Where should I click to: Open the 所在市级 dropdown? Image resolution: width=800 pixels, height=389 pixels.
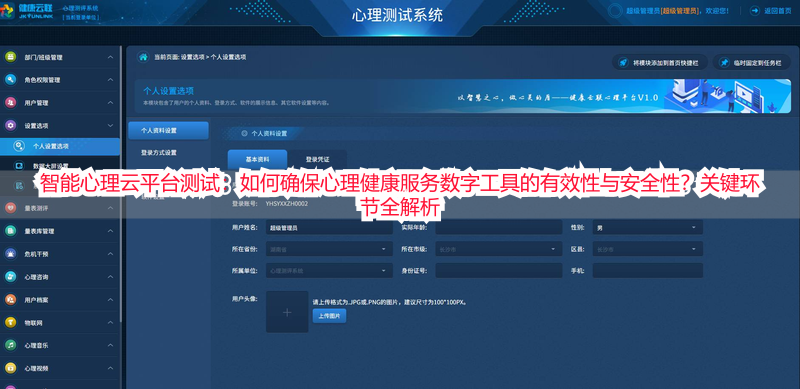498,249
